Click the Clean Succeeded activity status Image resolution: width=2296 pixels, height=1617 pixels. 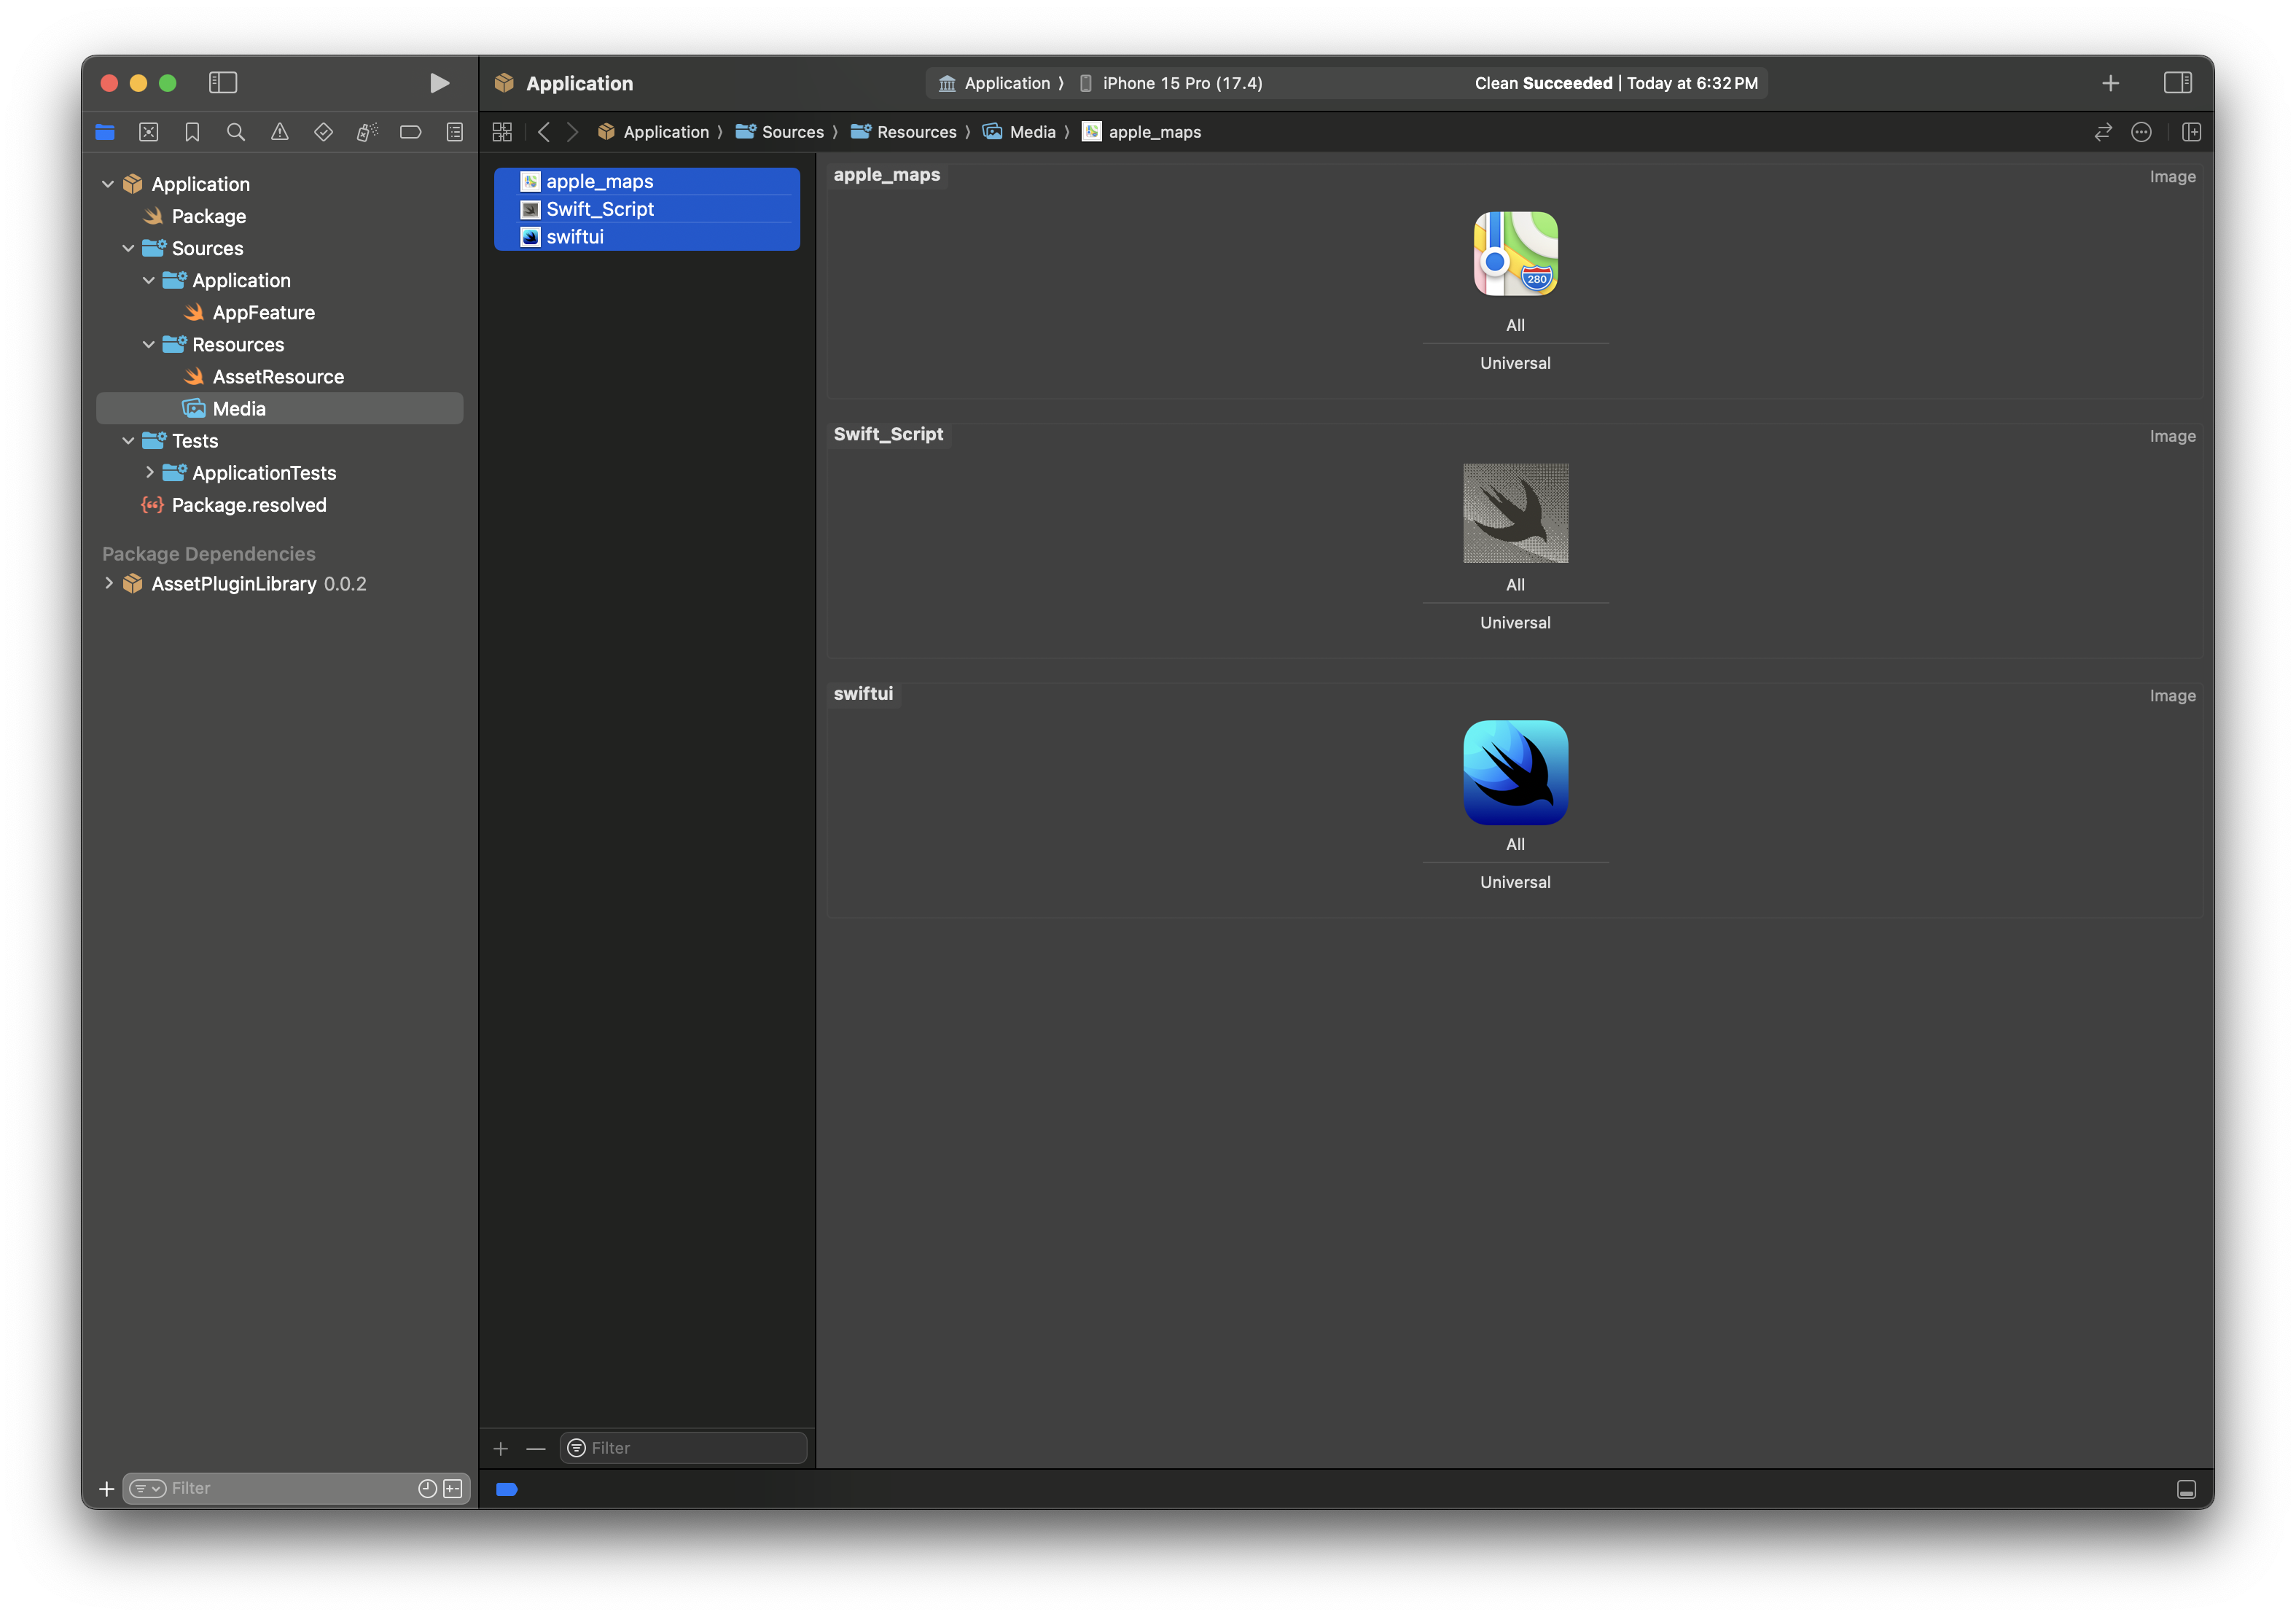(1616, 83)
